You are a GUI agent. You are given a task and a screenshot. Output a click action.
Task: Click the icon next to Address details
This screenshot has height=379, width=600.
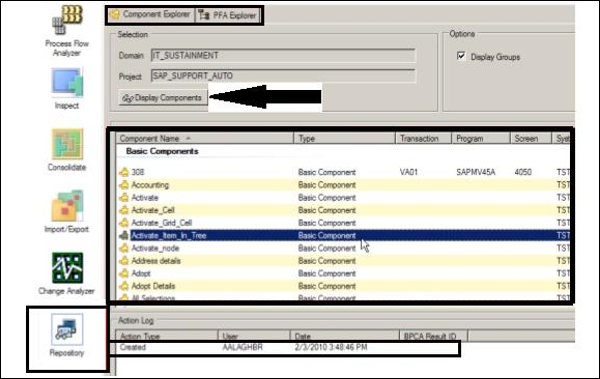point(124,261)
